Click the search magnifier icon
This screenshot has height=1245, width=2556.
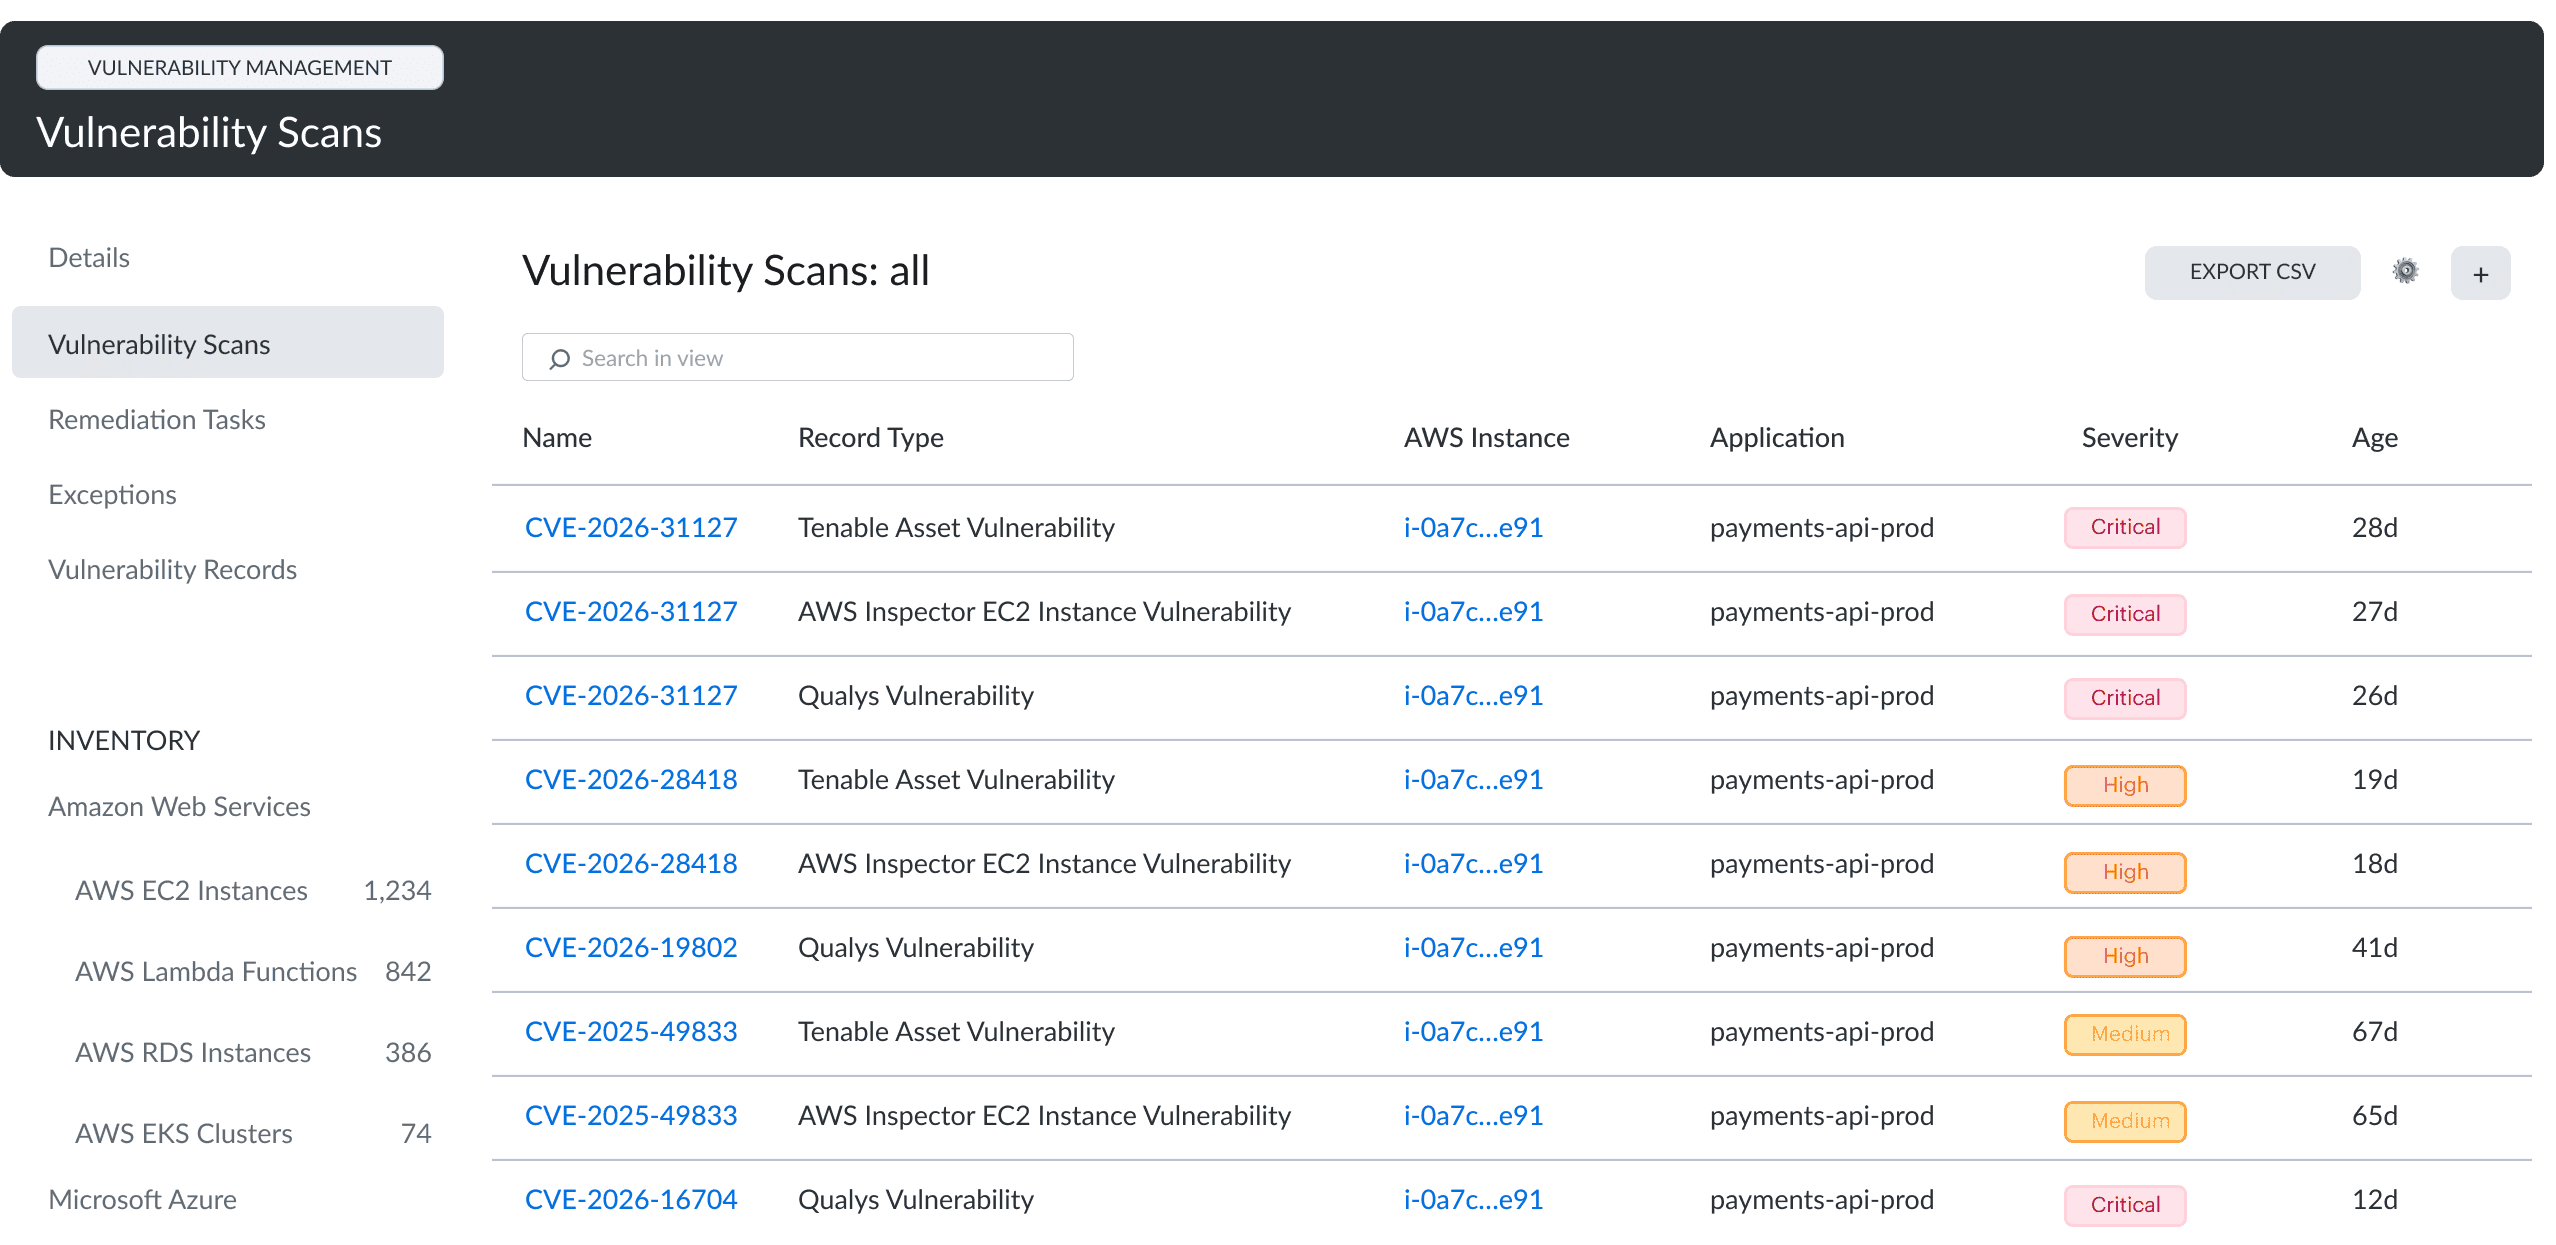559,358
